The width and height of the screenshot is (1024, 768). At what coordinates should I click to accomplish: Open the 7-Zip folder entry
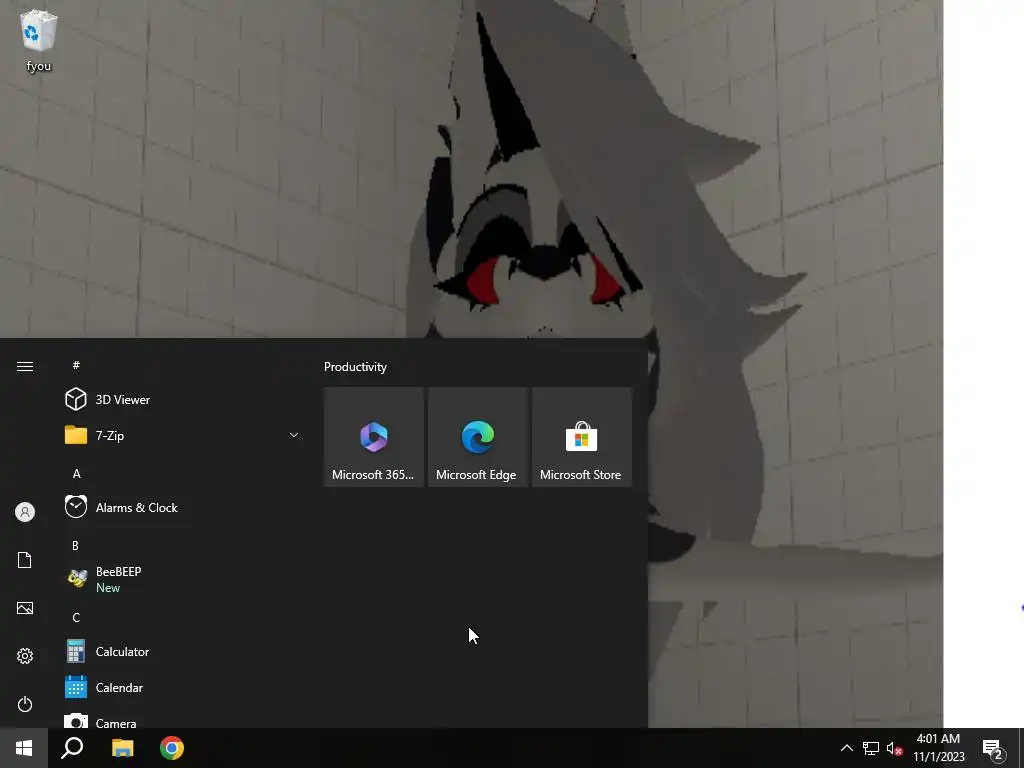point(183,435)
